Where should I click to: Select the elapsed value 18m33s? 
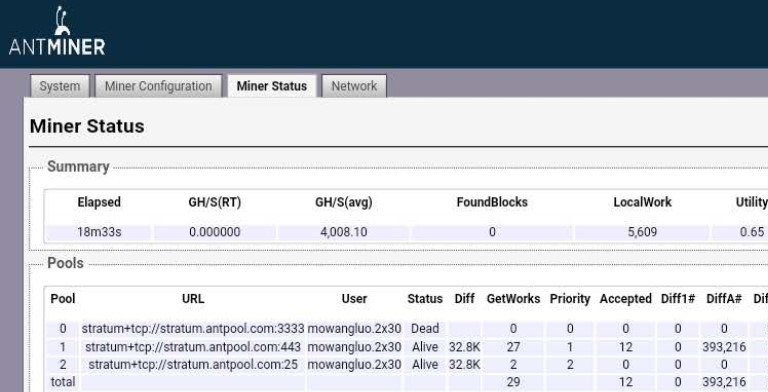(x=99, y=232)
